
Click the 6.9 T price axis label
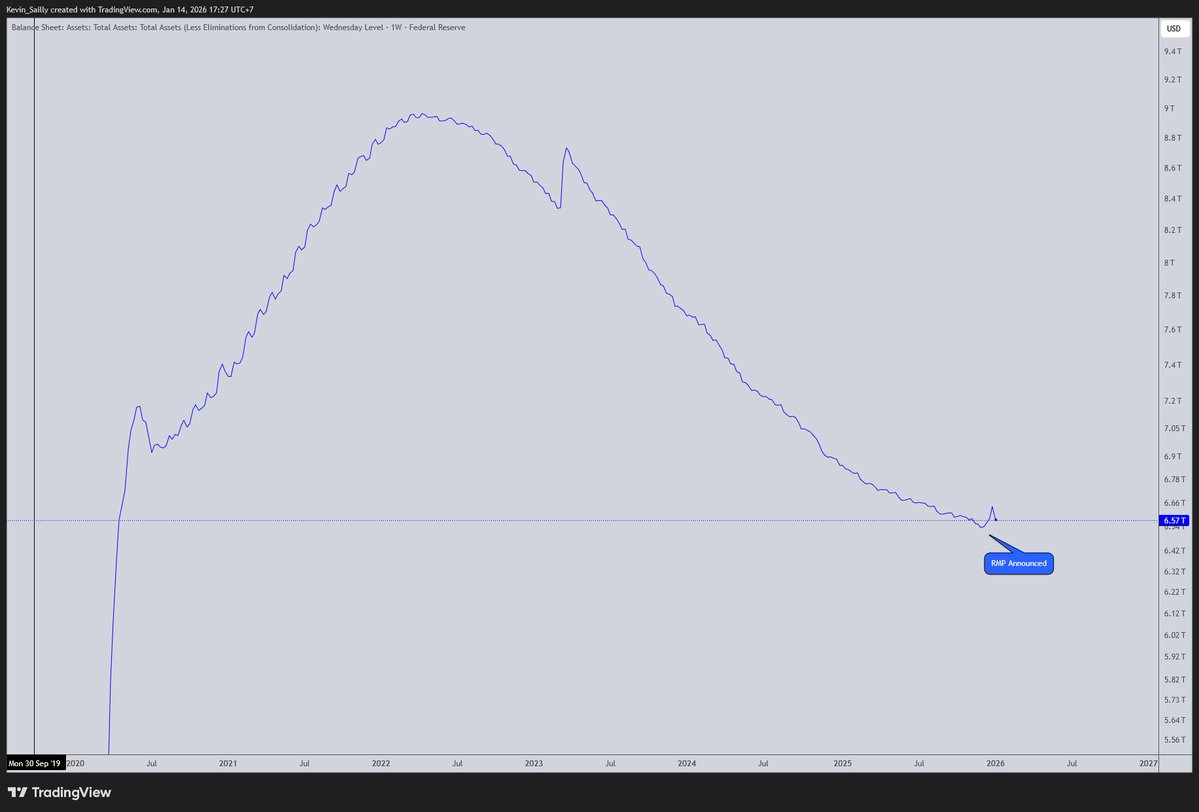tap(1172, 456)
